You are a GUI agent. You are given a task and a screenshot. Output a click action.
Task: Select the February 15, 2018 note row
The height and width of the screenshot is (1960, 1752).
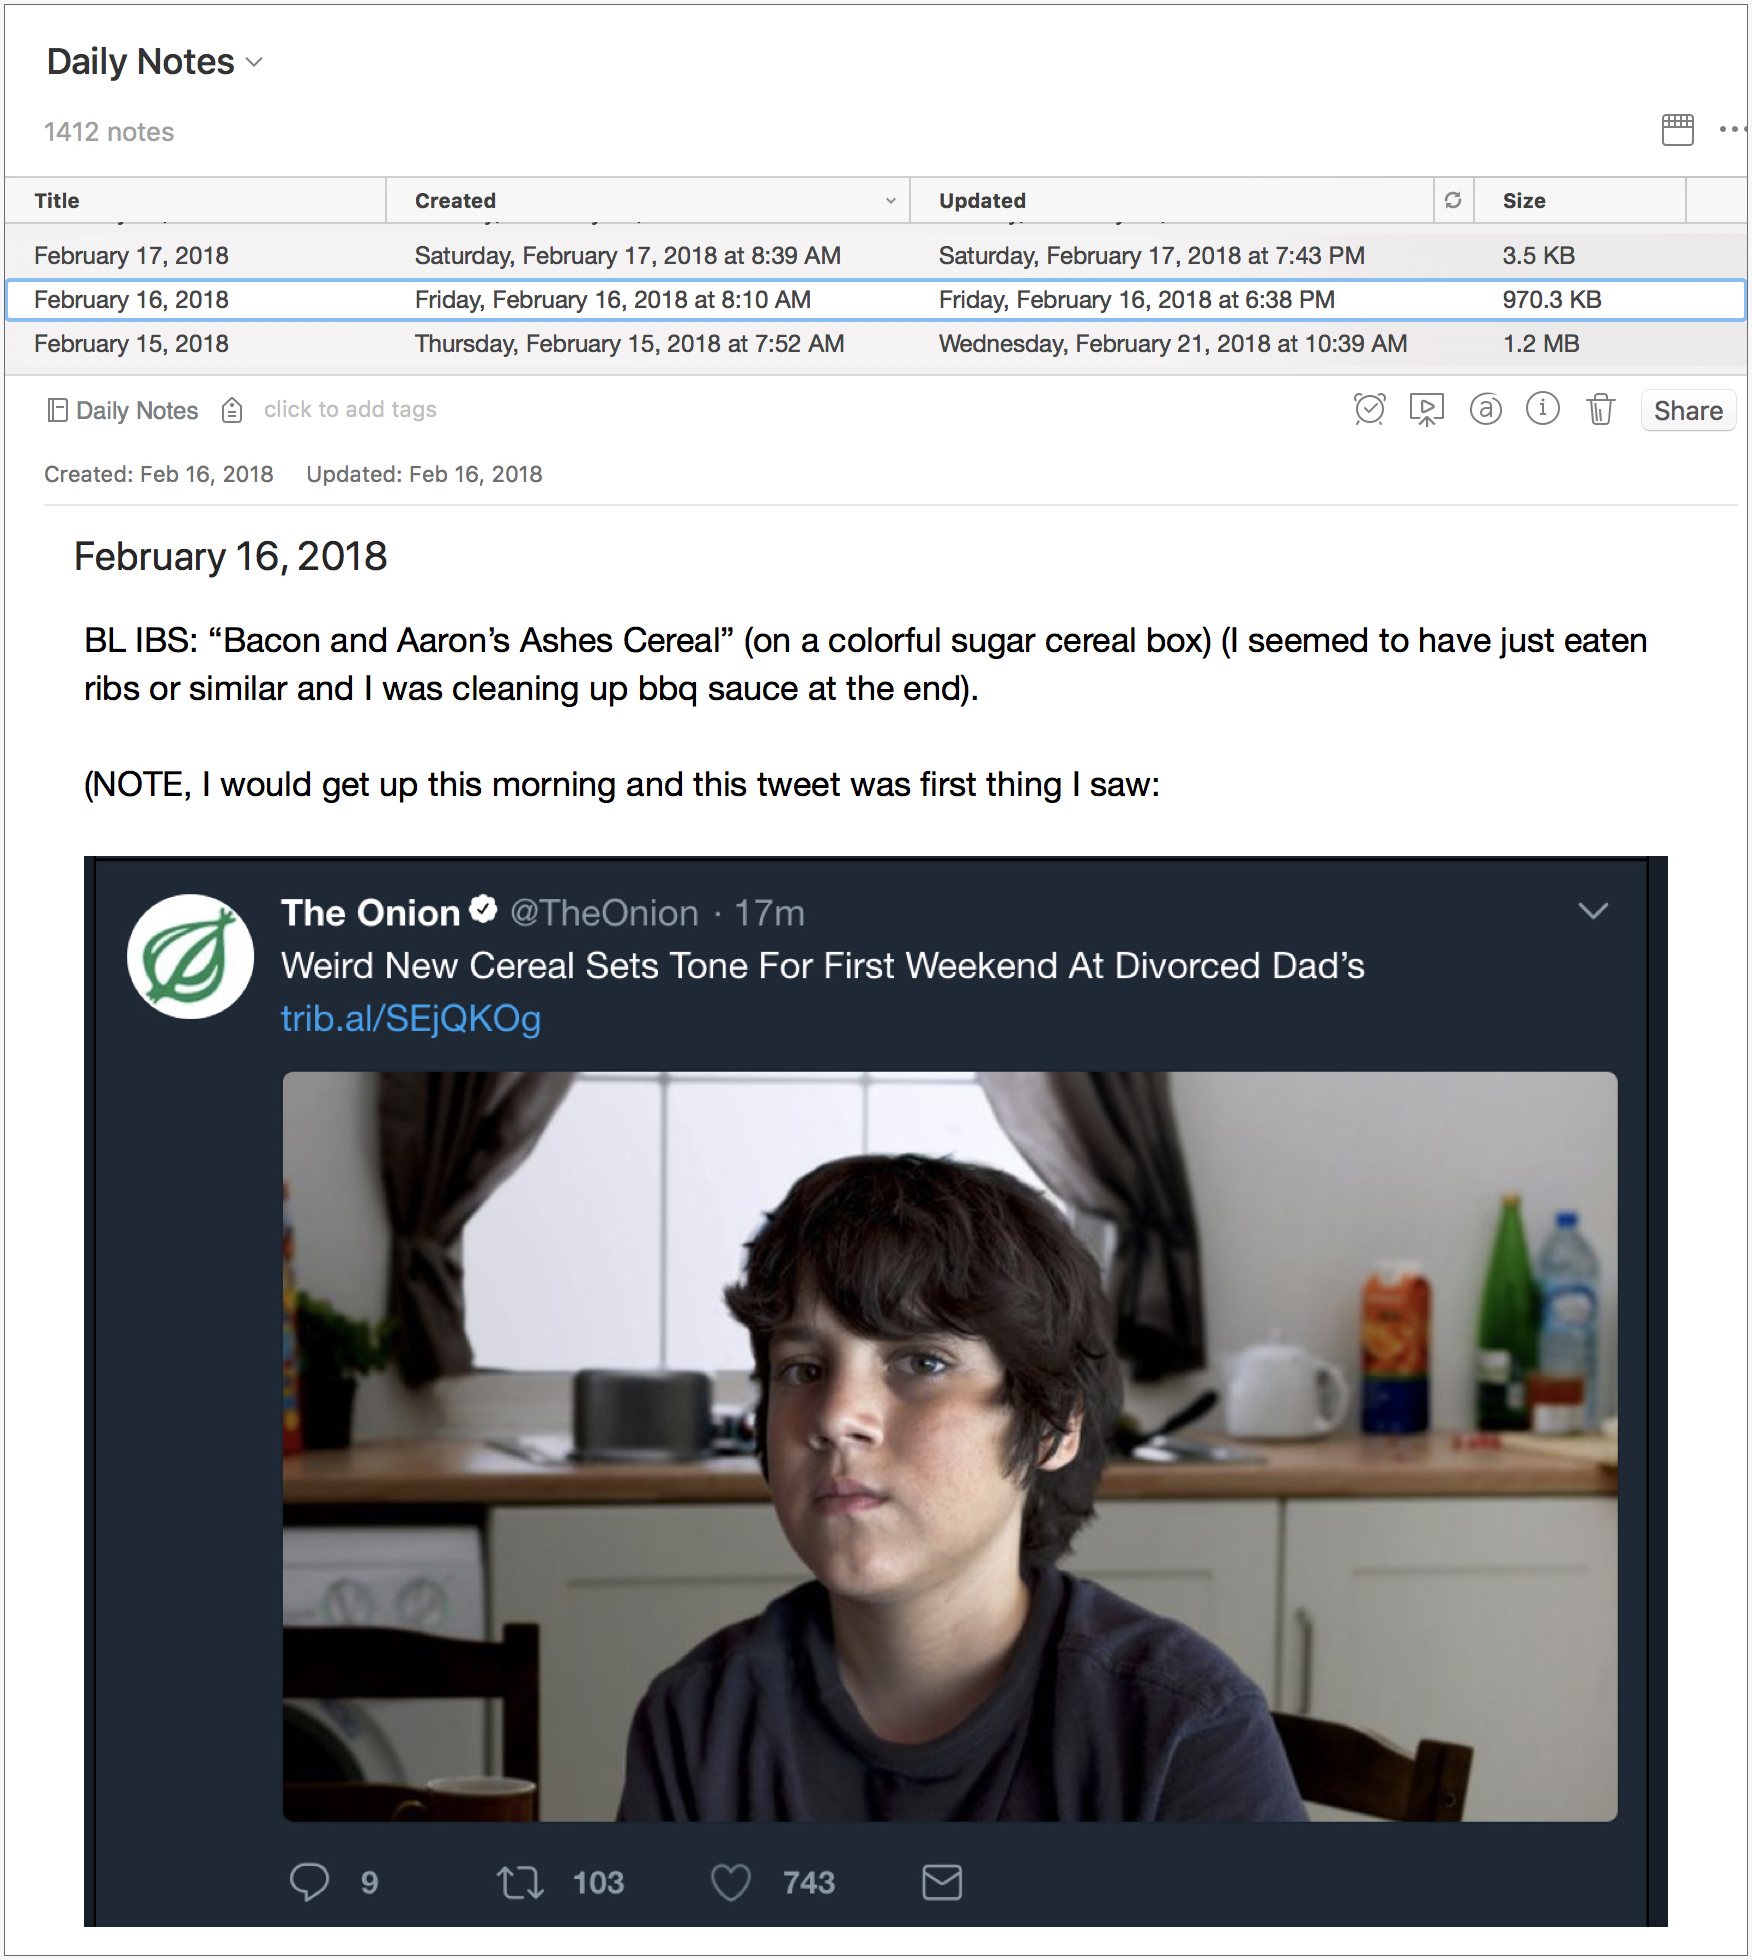[875, 343]
